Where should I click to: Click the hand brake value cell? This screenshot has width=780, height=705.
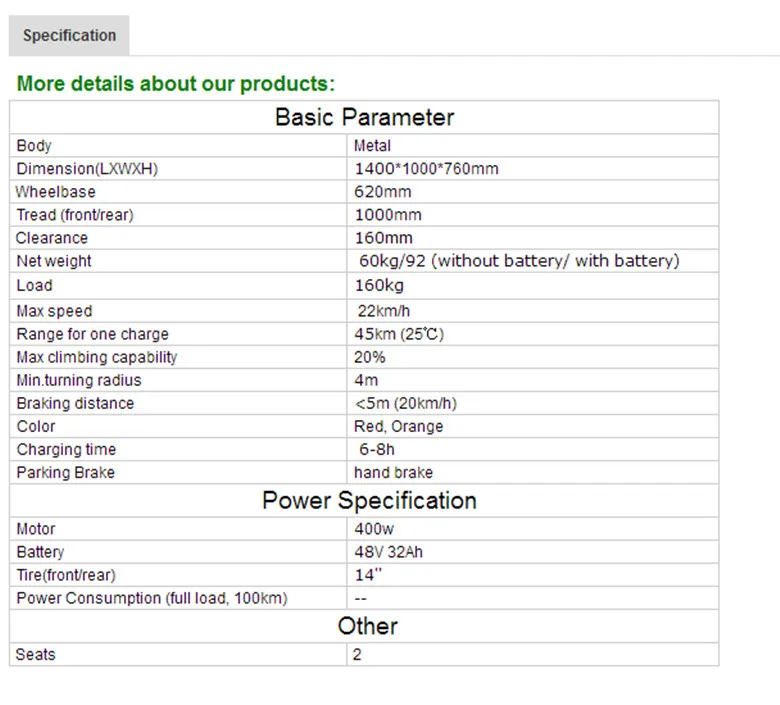coord(533,472)
